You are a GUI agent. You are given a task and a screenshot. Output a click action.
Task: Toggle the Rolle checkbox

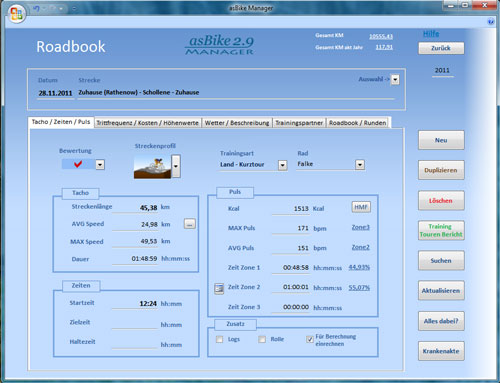262,339
